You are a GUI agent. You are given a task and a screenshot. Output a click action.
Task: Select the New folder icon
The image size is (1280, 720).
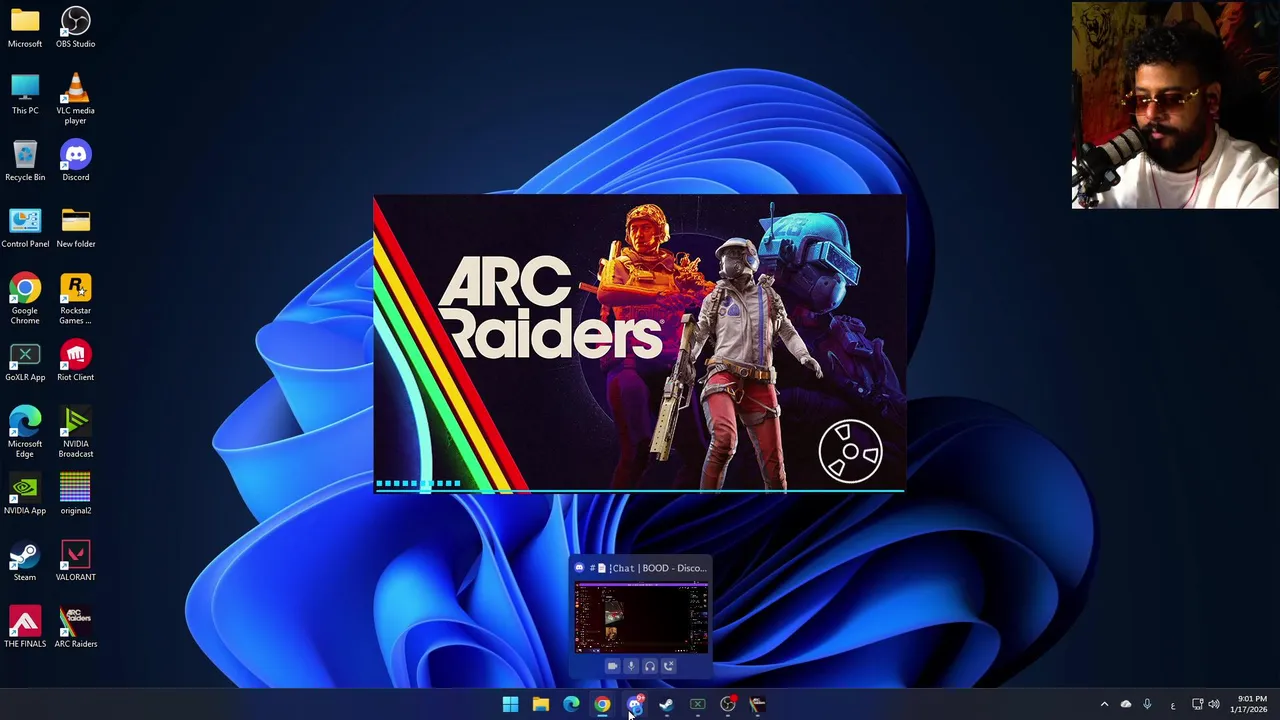[75, 228]
